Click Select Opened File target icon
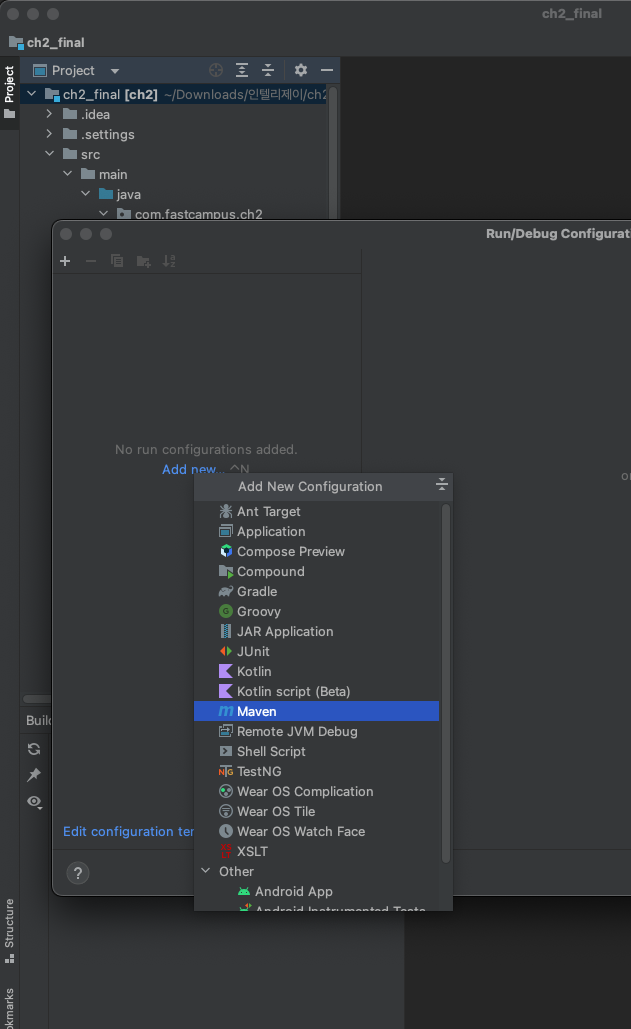 pyautogui.click(x=216, y=70)
